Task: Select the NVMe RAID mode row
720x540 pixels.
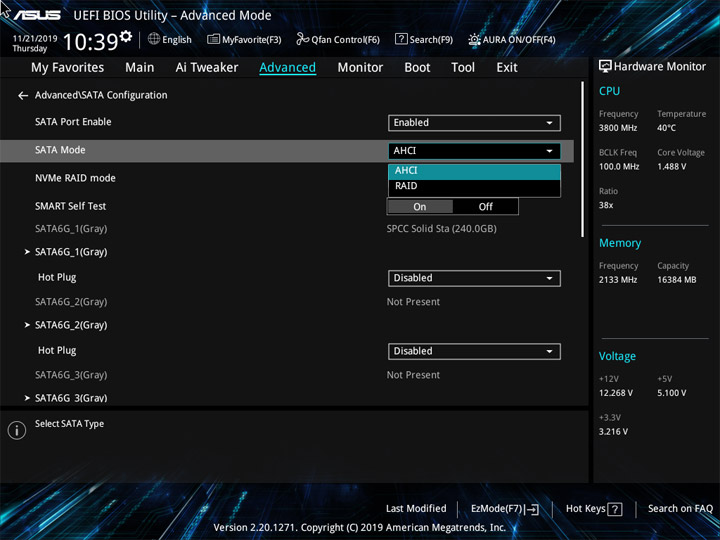Action: (75, 178)
